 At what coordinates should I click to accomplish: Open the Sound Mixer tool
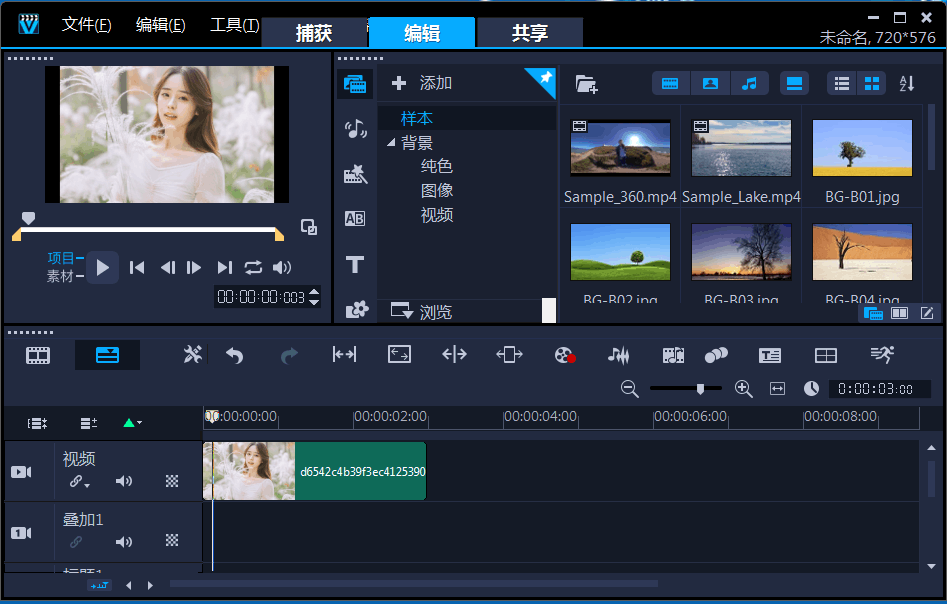(619, 355)
